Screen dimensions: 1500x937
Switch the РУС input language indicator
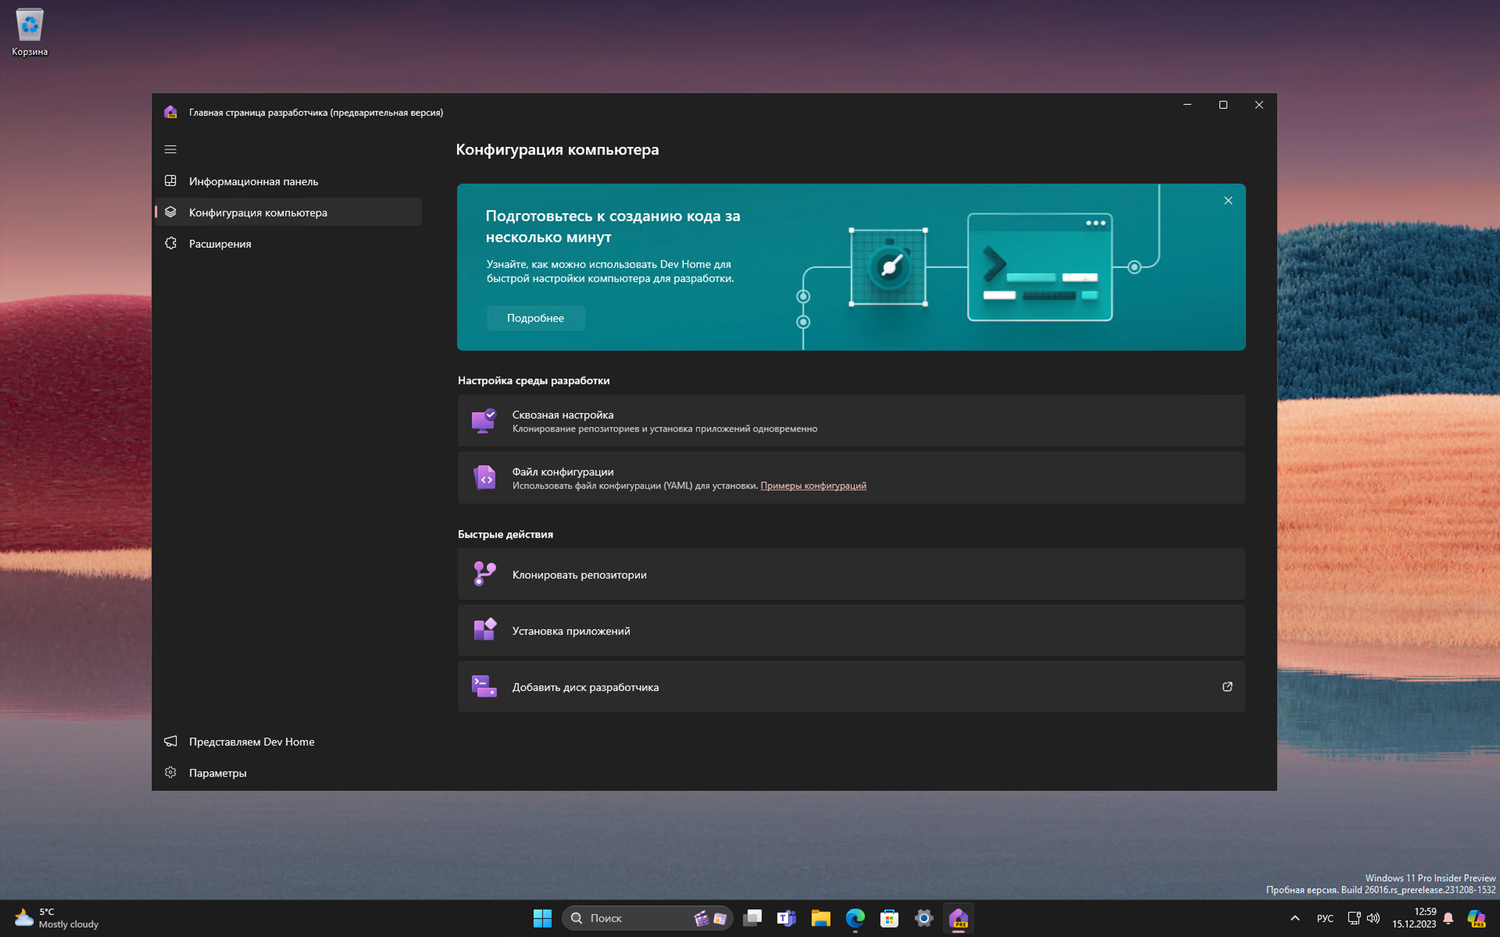(1325, 918)
